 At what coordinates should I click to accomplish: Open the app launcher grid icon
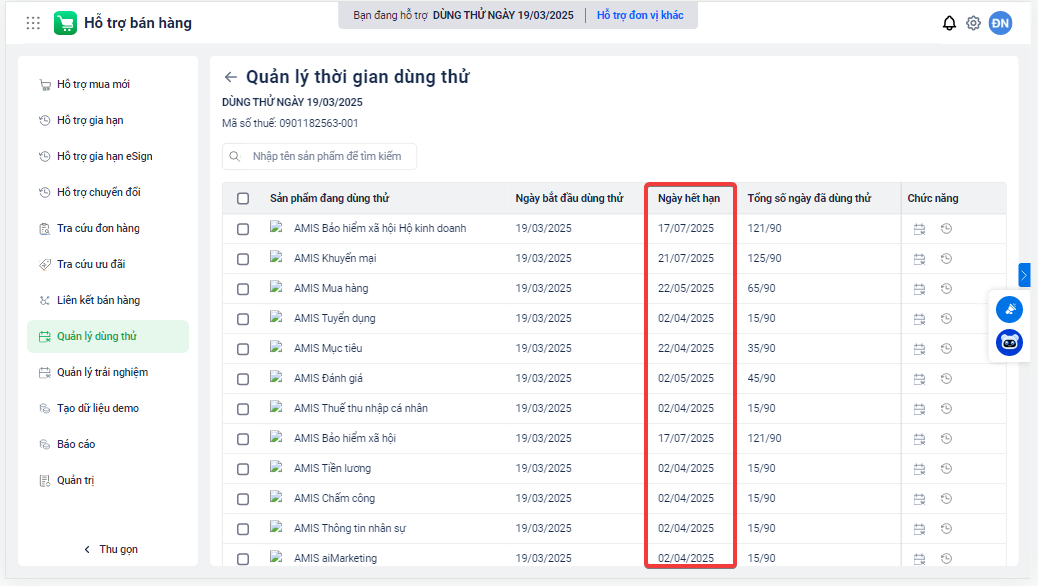point(33,23)
